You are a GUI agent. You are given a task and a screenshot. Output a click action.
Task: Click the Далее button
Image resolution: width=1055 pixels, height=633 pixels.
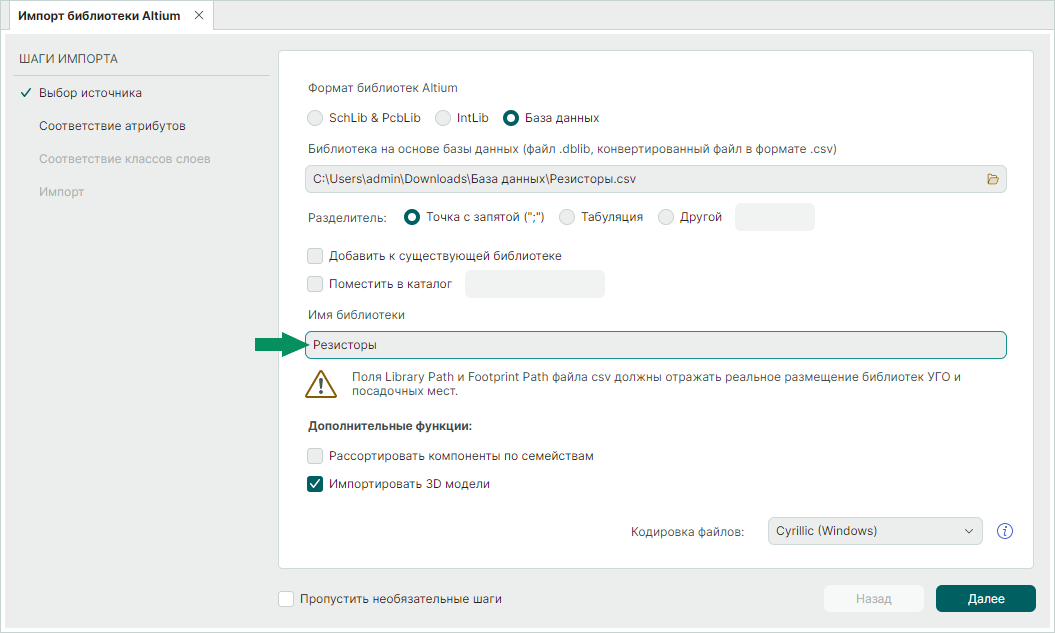[x=986, y=599]
